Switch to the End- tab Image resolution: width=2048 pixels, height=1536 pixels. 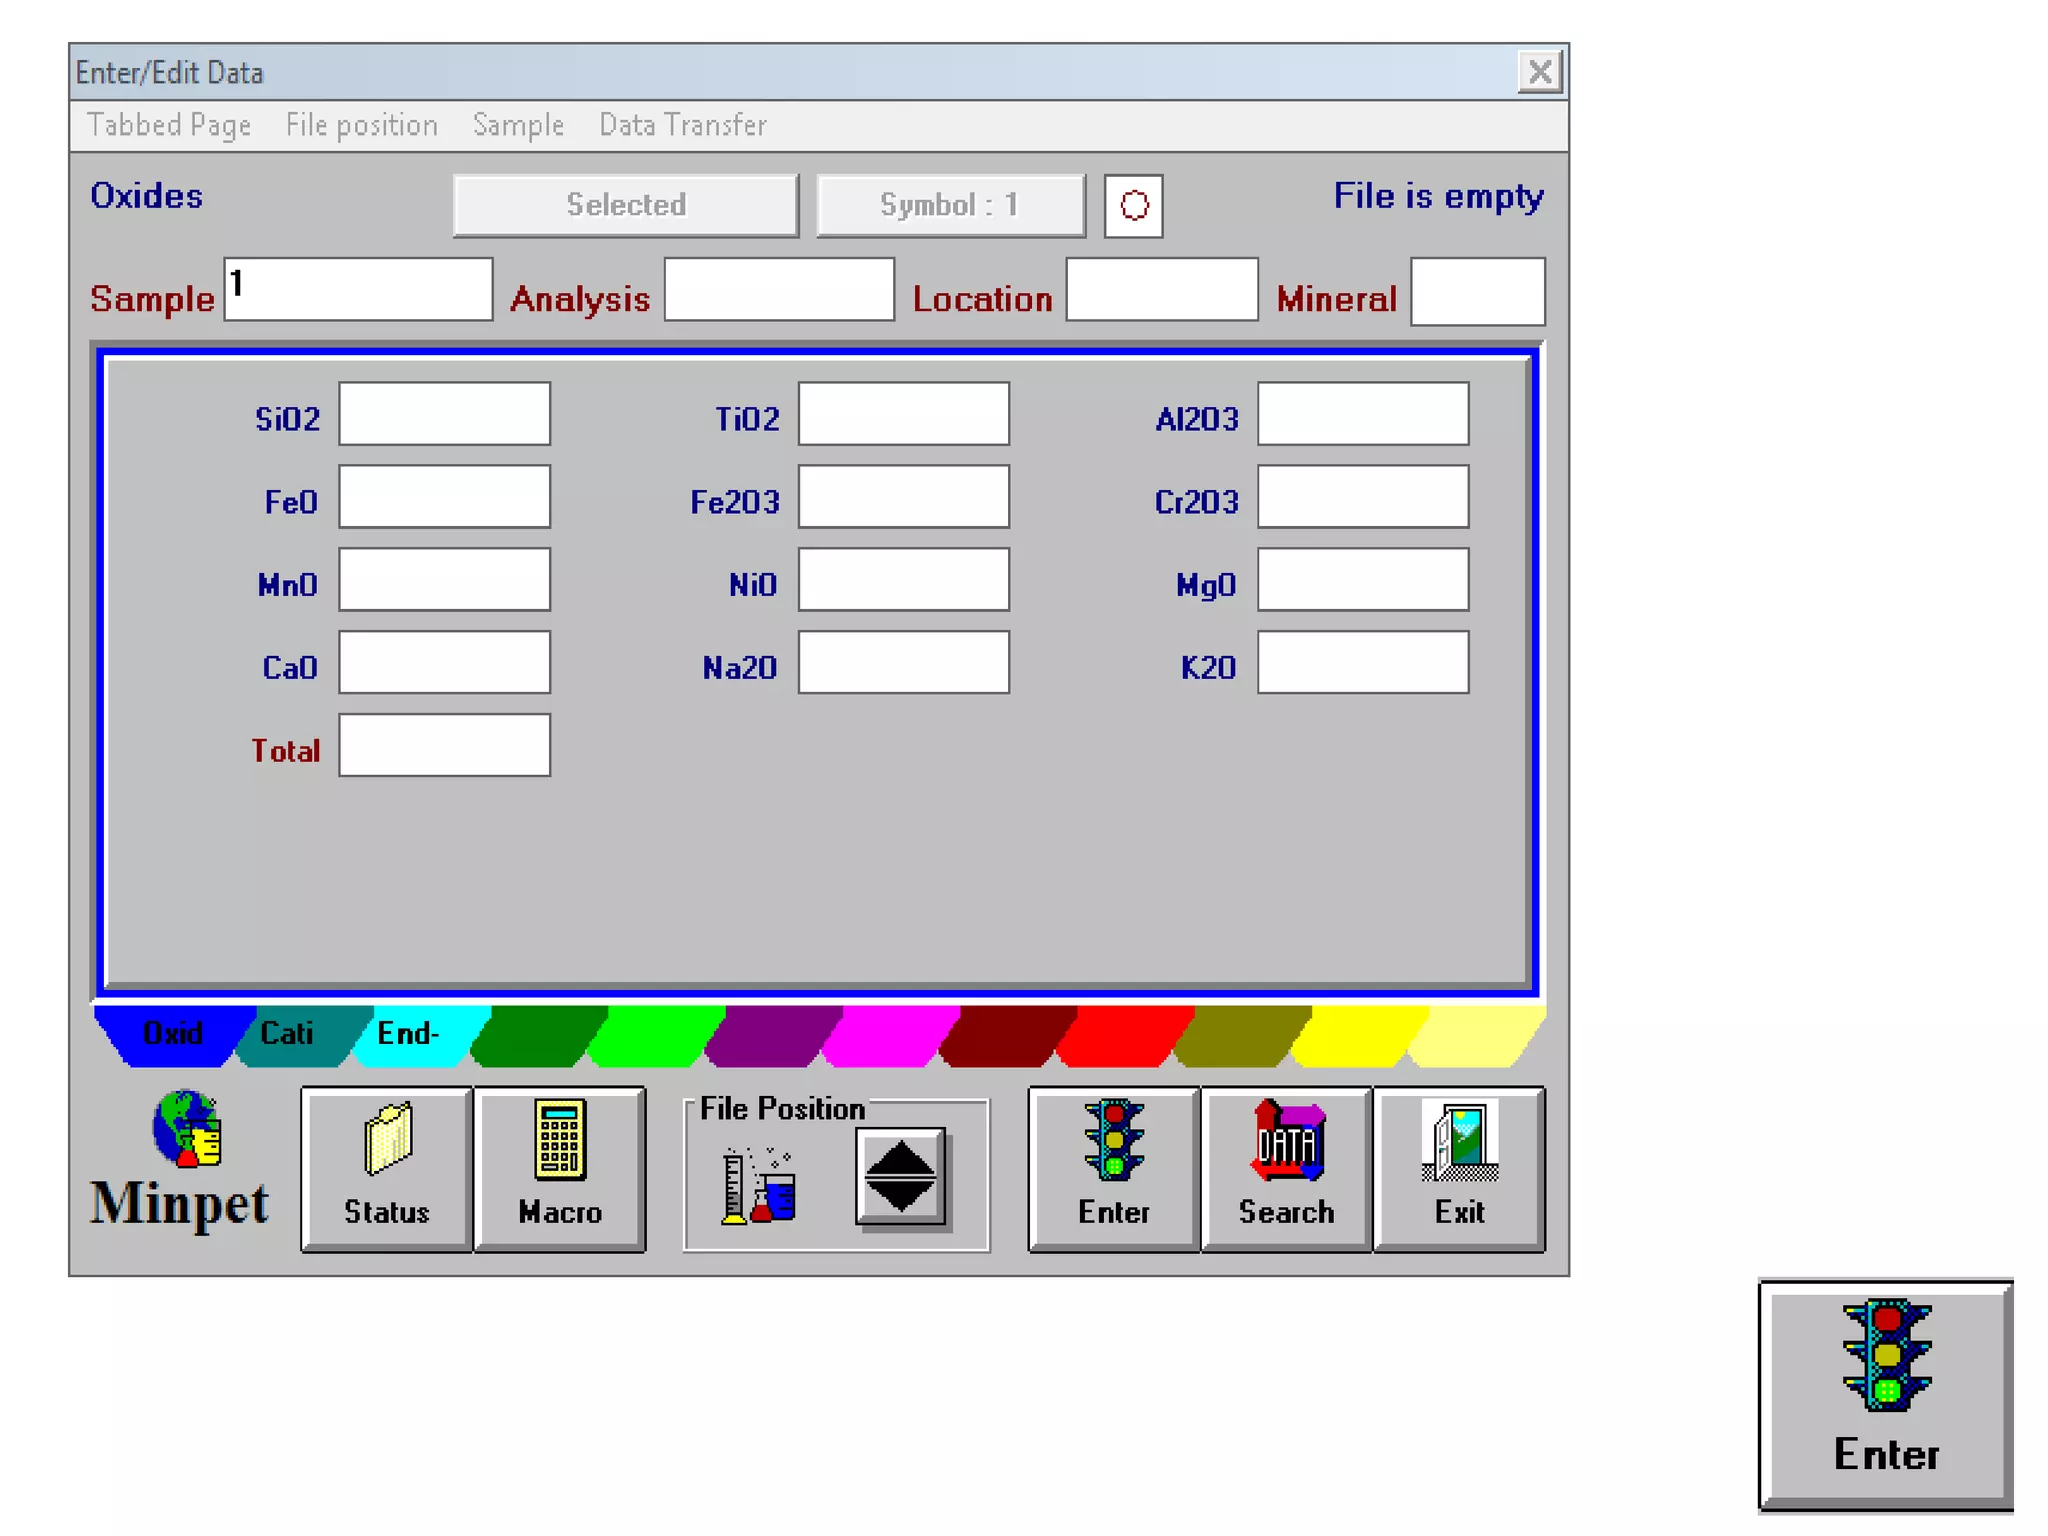coord(408,1033)
